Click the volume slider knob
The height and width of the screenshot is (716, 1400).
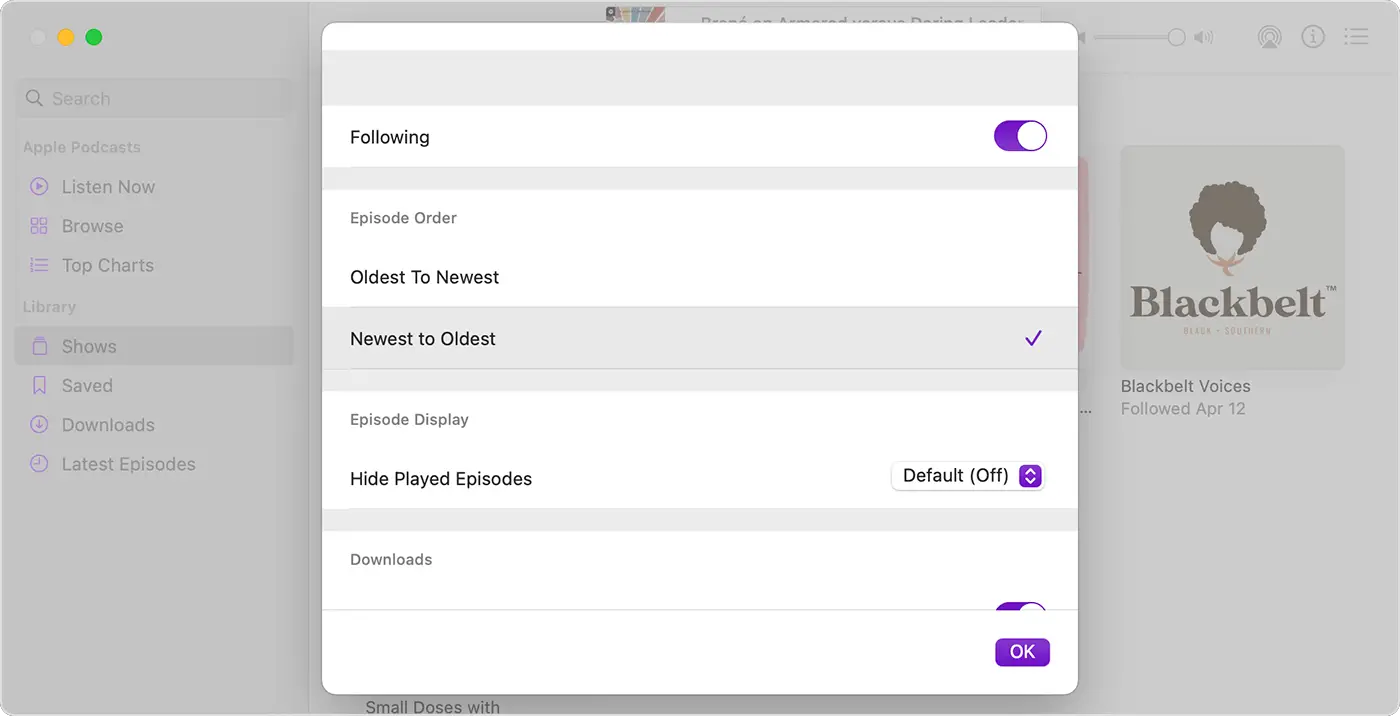[1176, 38]
